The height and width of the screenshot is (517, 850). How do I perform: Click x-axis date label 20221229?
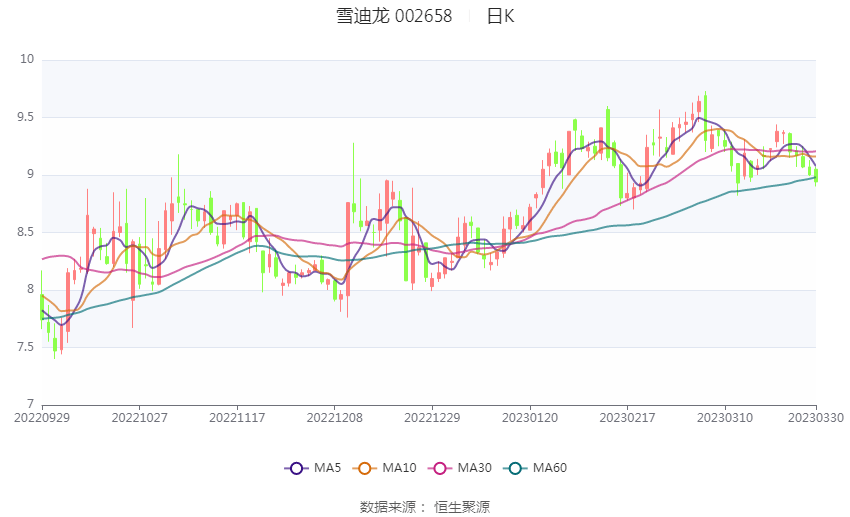(432, 418)
